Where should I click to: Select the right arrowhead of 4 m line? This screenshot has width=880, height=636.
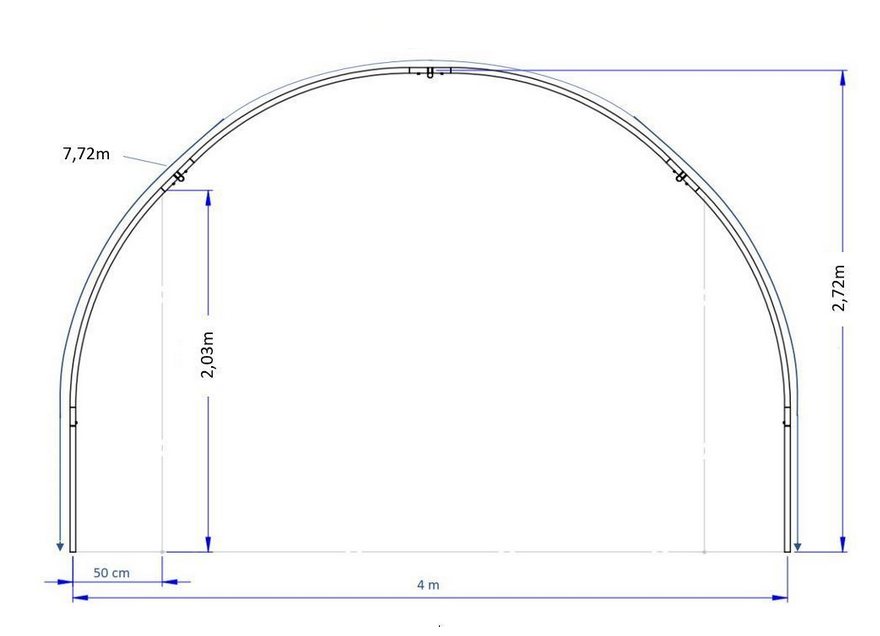click(780, 598)
